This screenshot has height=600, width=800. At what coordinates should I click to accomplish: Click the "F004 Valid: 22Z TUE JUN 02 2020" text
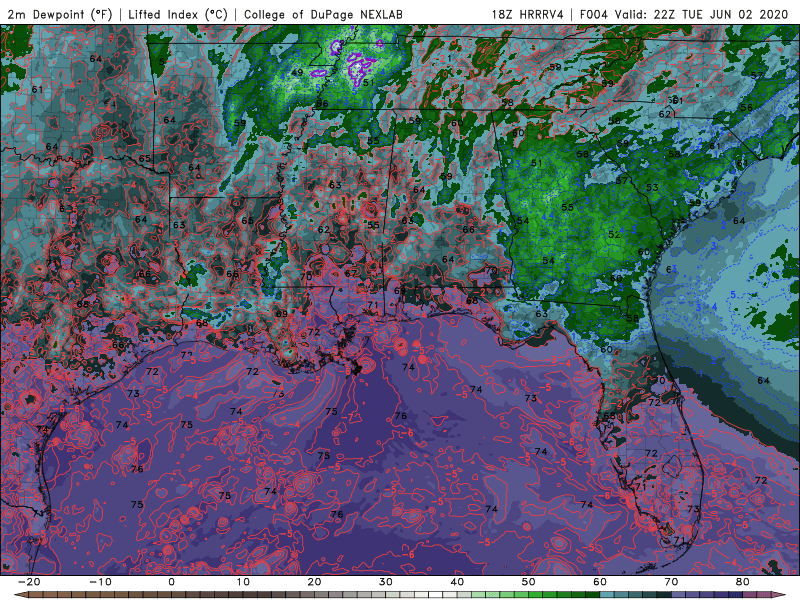click(684, 14)
